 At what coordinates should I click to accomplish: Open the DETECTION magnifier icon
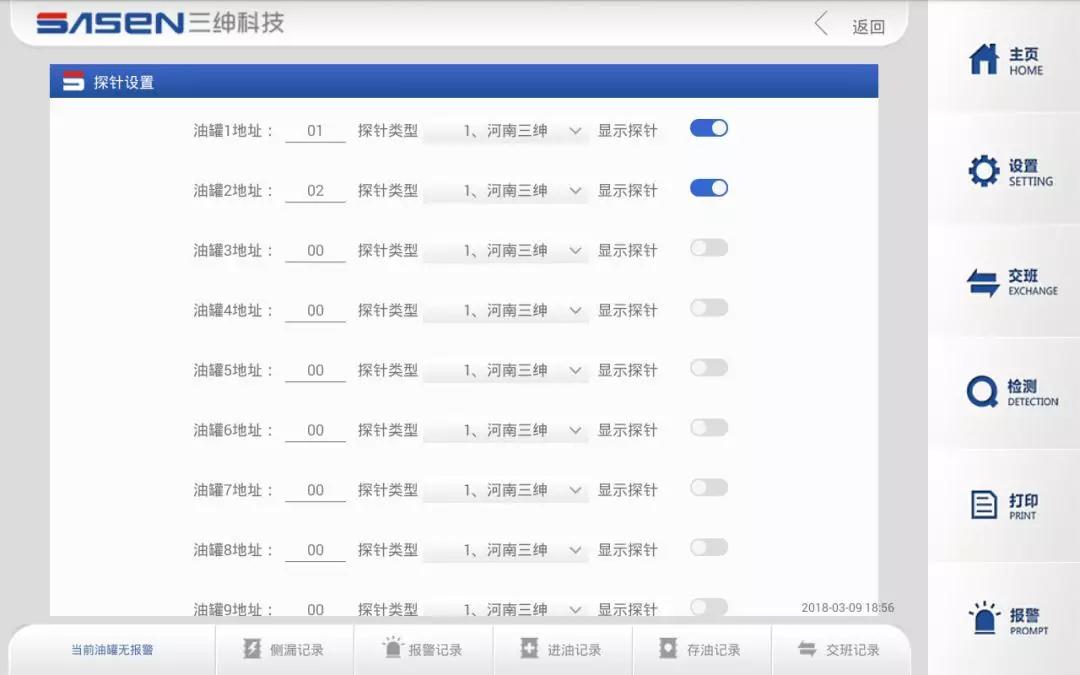pos(982,392)
